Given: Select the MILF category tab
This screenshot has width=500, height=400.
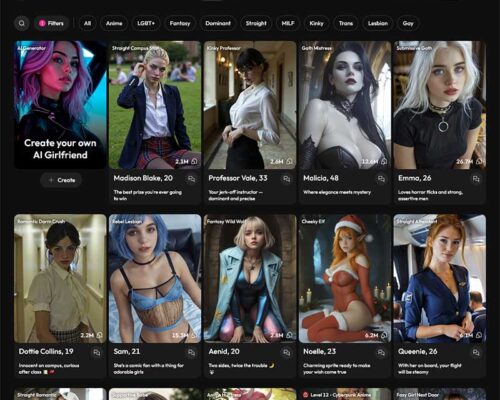Looking at the screenshot, I should point(288,23).
